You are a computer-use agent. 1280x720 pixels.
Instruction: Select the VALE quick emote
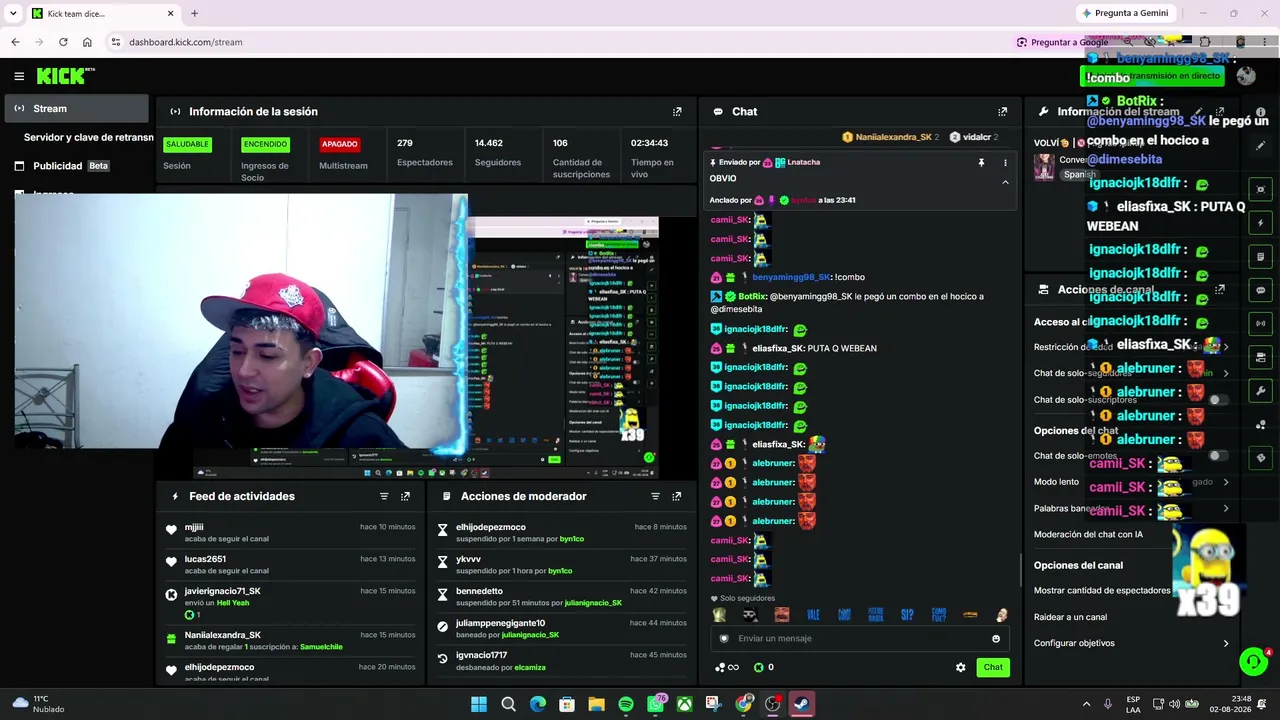point(813,615)
